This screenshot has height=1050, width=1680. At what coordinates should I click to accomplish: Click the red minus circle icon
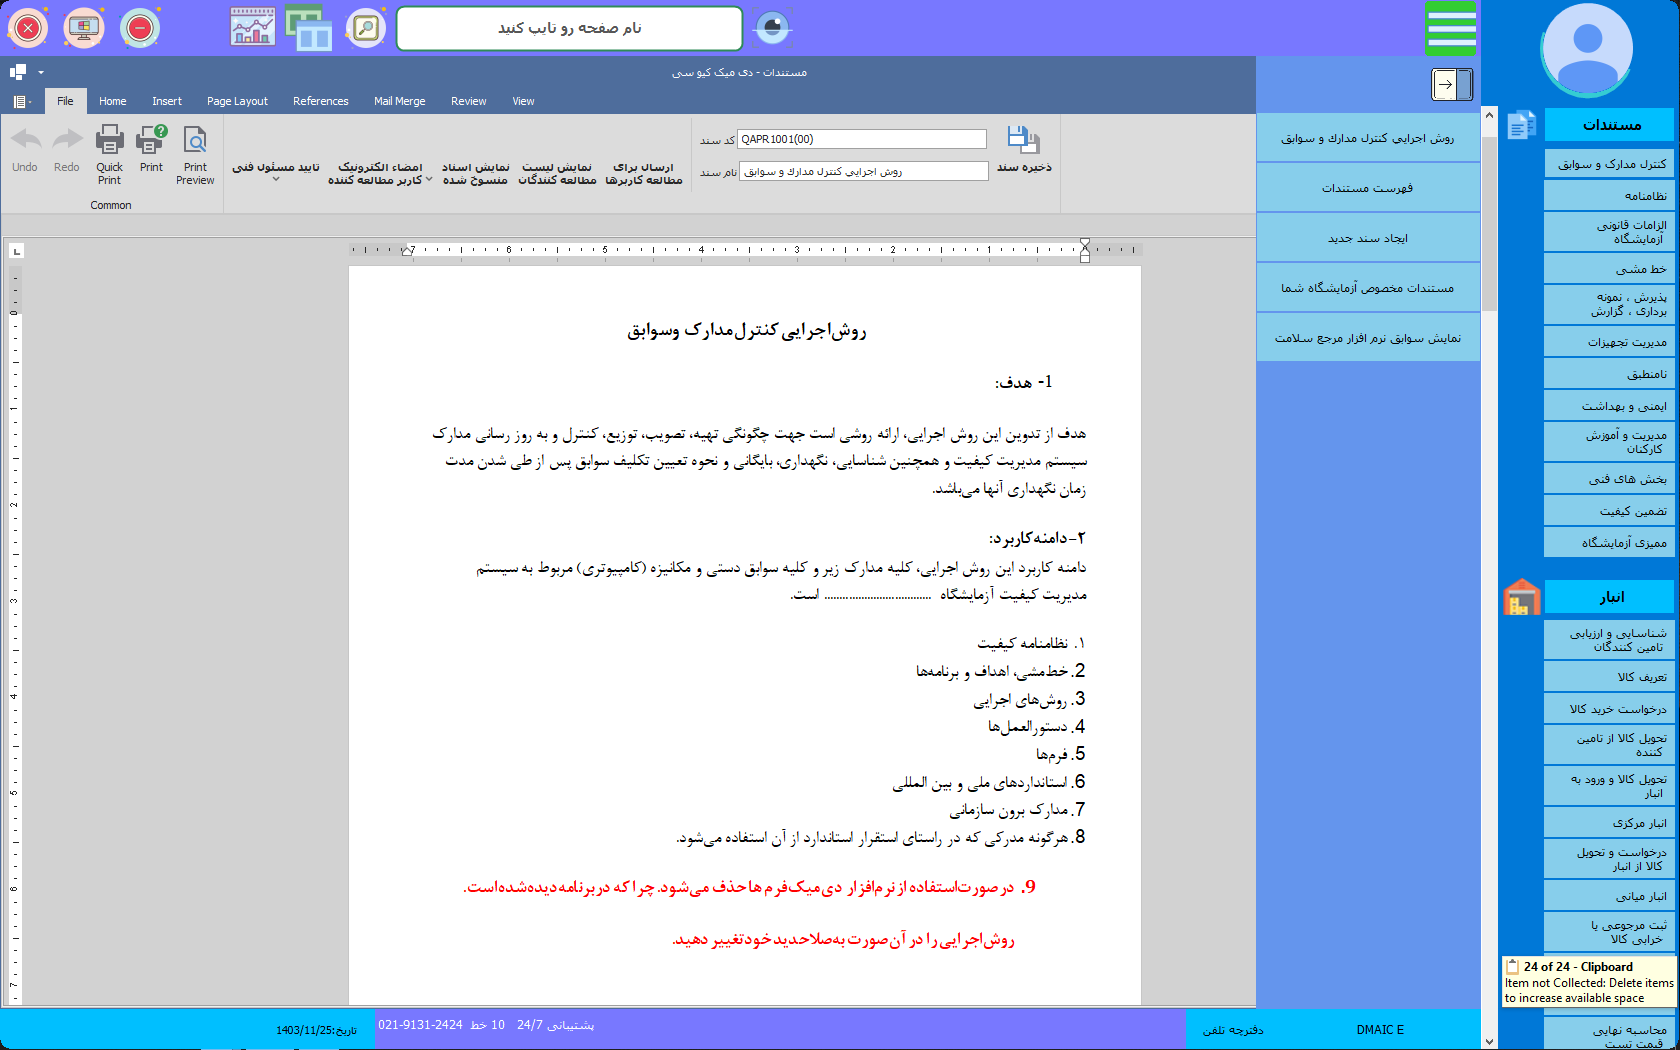(140, 28)
